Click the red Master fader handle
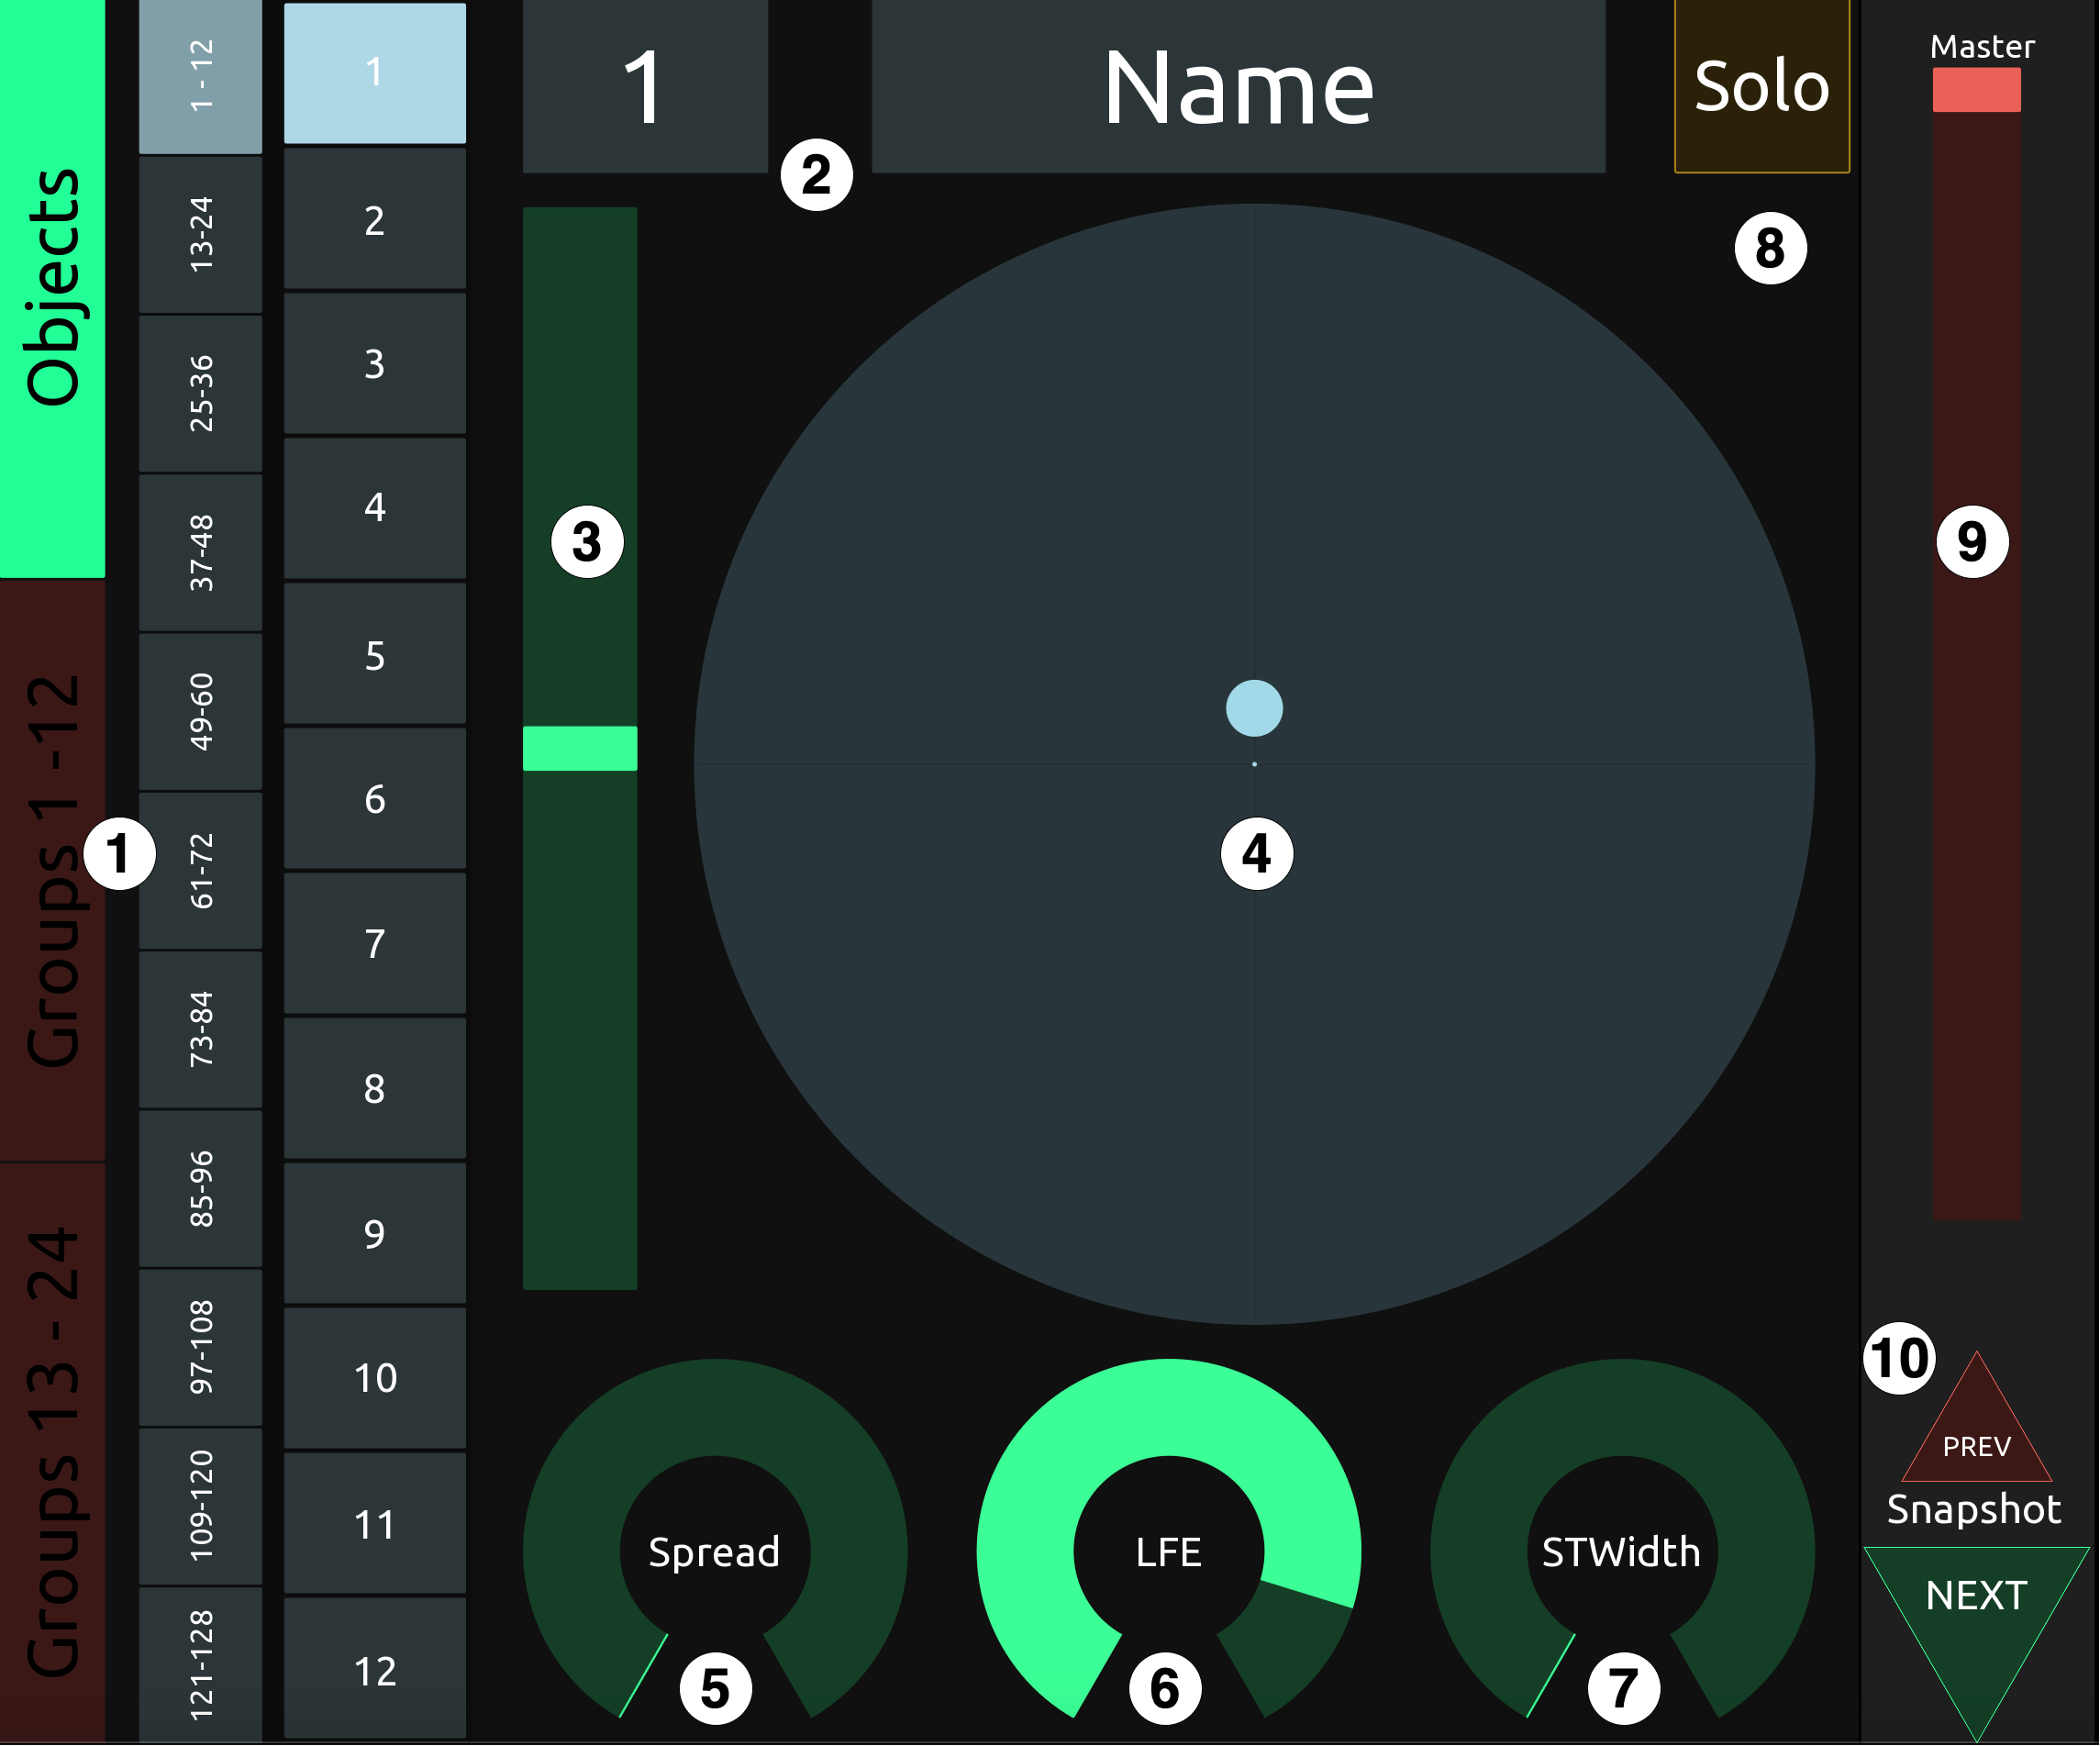The image size is (2100, 1746). (1976, 90)
